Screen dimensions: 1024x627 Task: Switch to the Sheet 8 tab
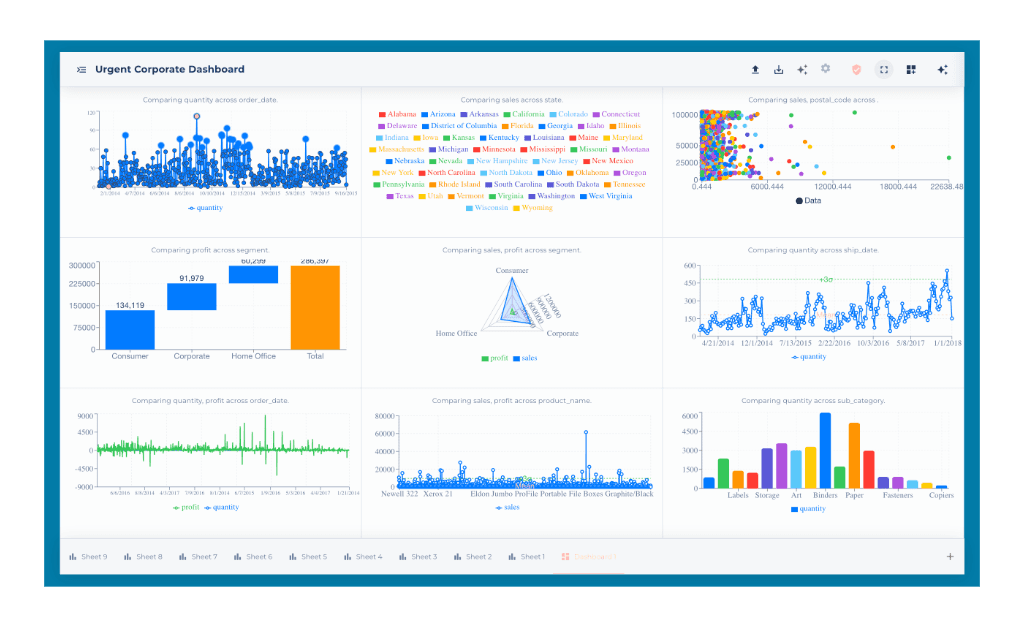[143, 556]
